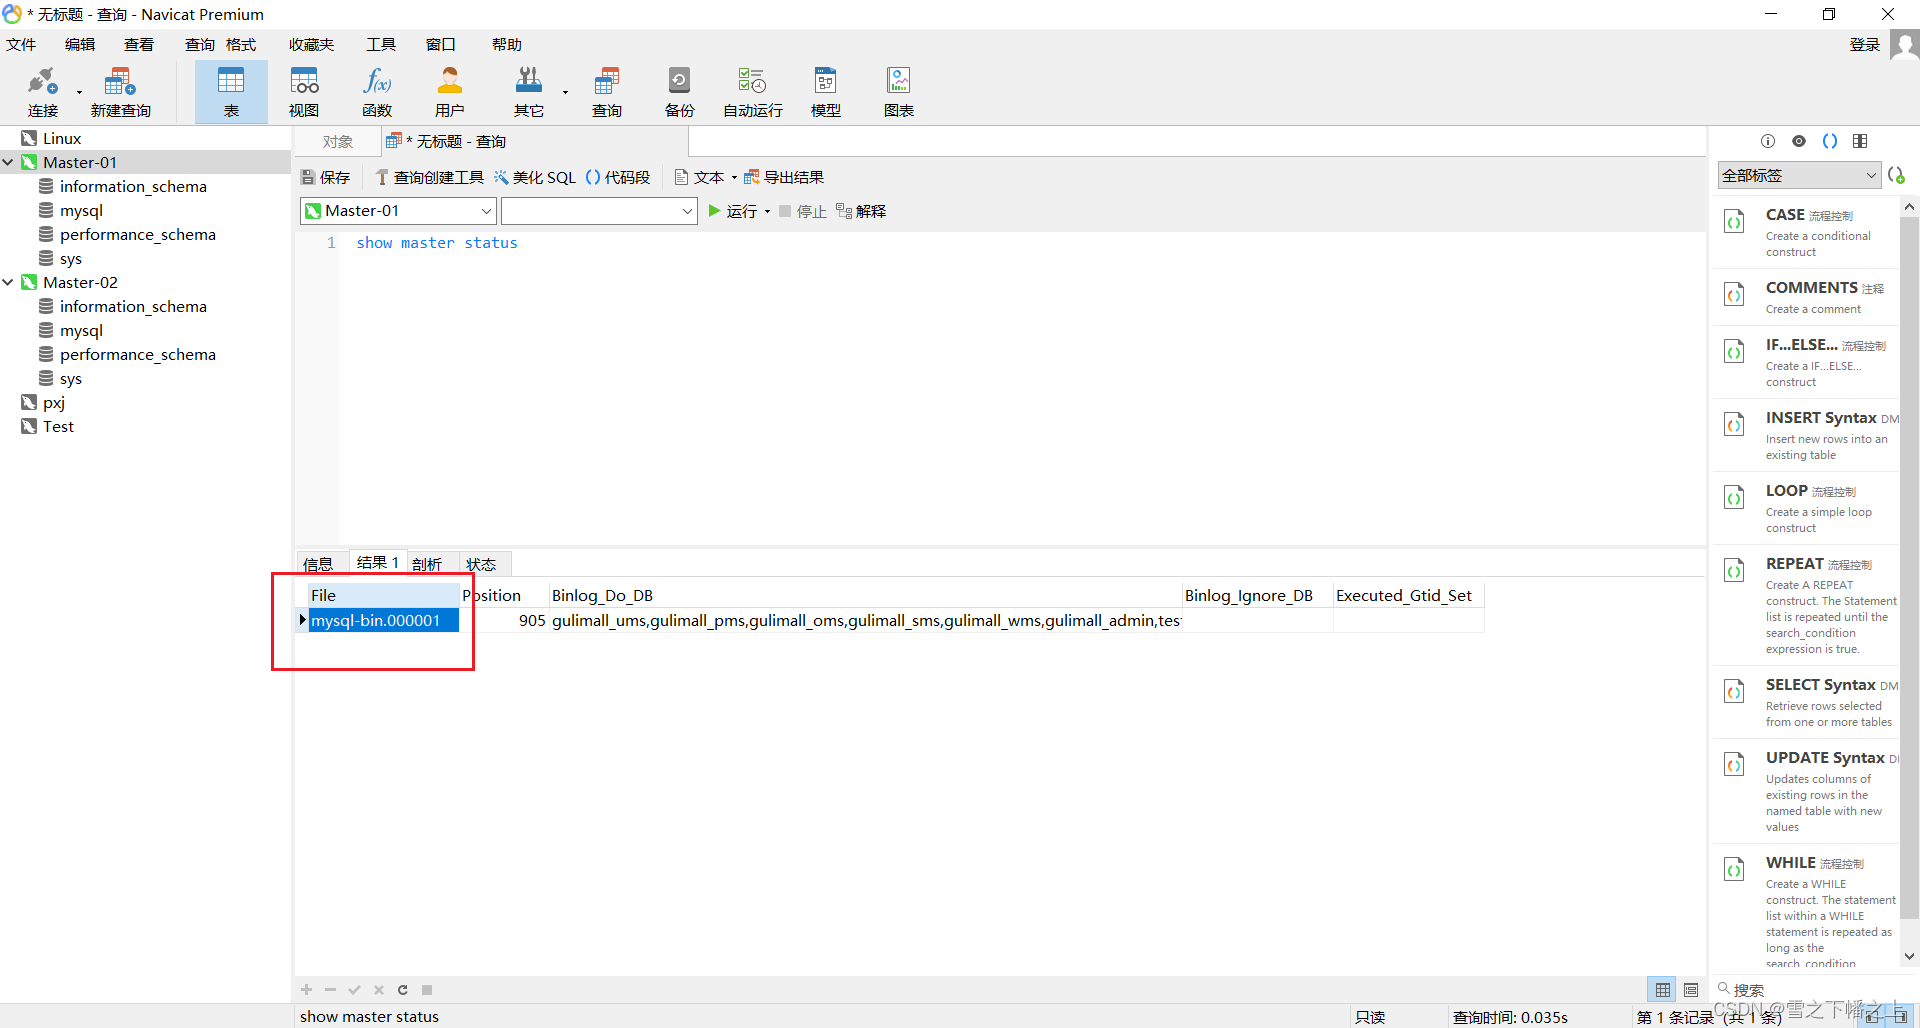
Task: Switch to the 剖析 profile tab
Action: click(427, 564)
